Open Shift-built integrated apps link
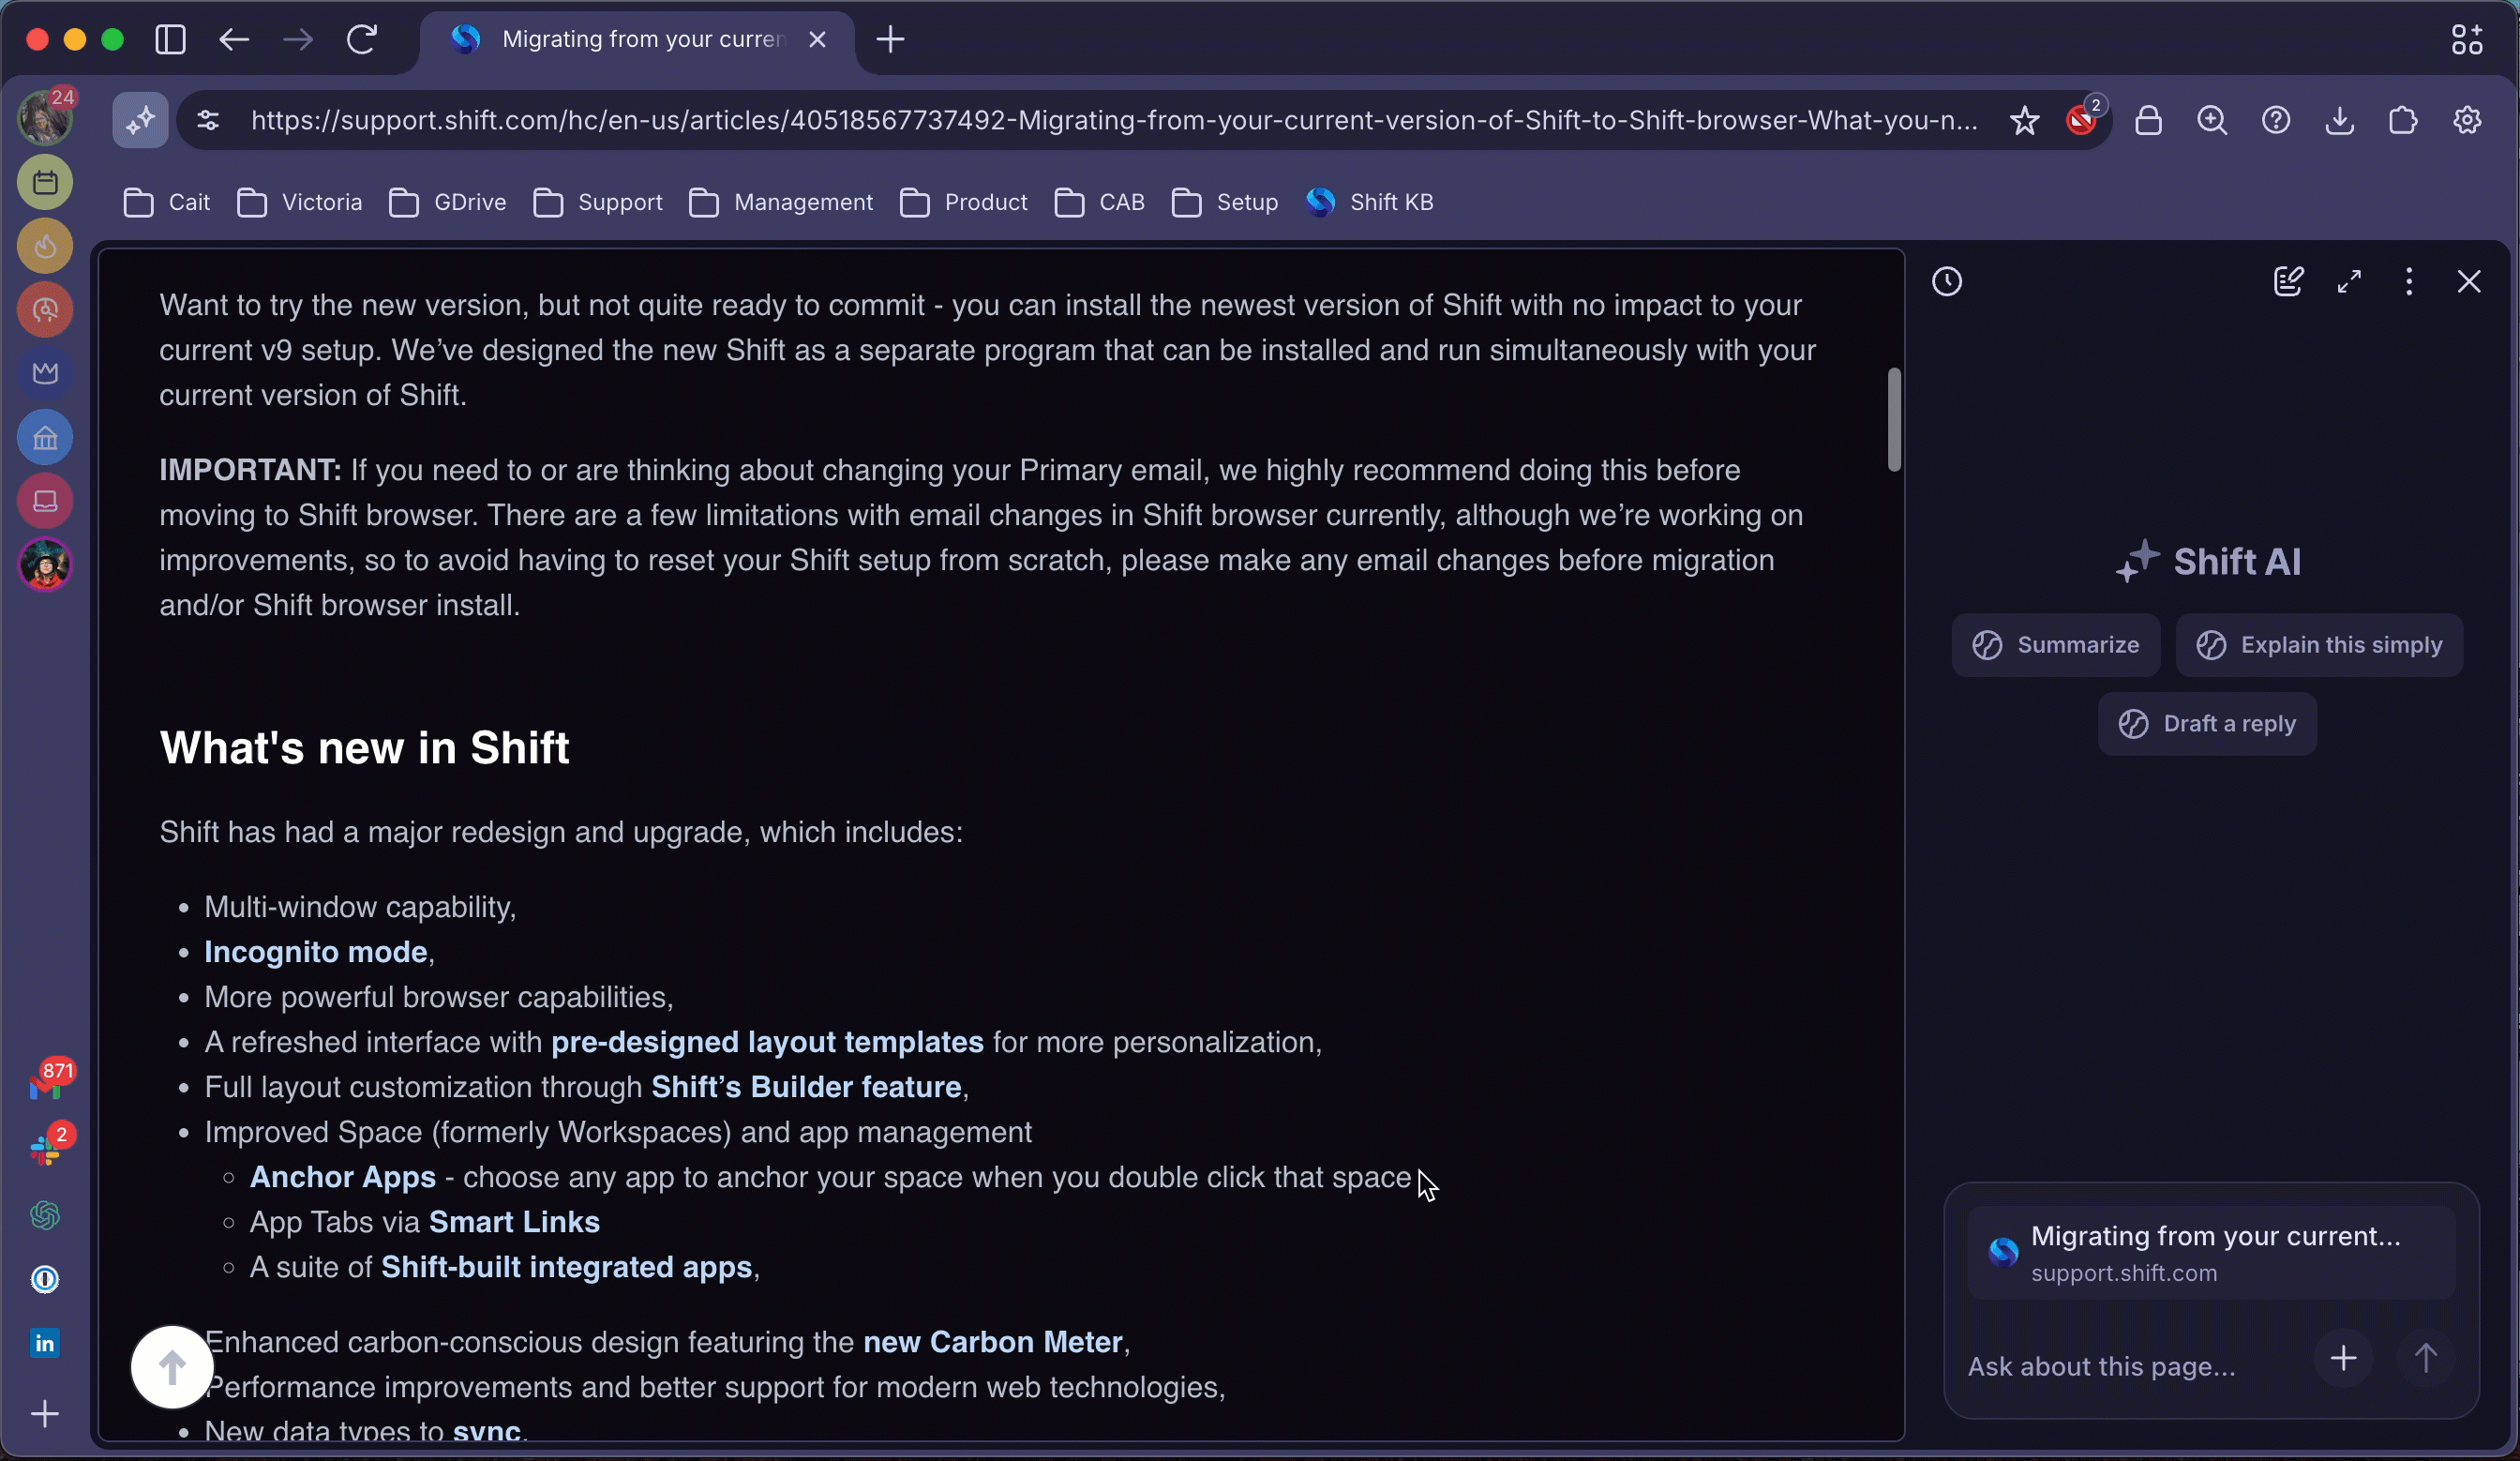This screenshot has width=2520, height=1461. (566, 1267)
